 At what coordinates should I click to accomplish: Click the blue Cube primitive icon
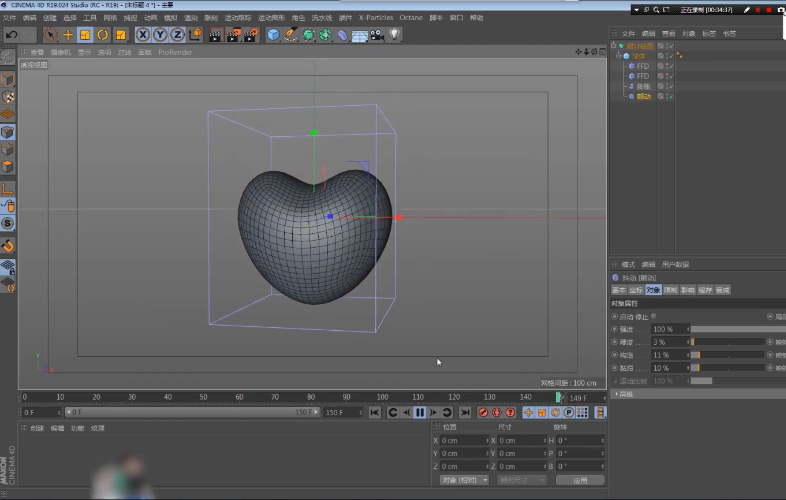click(273, 35)
